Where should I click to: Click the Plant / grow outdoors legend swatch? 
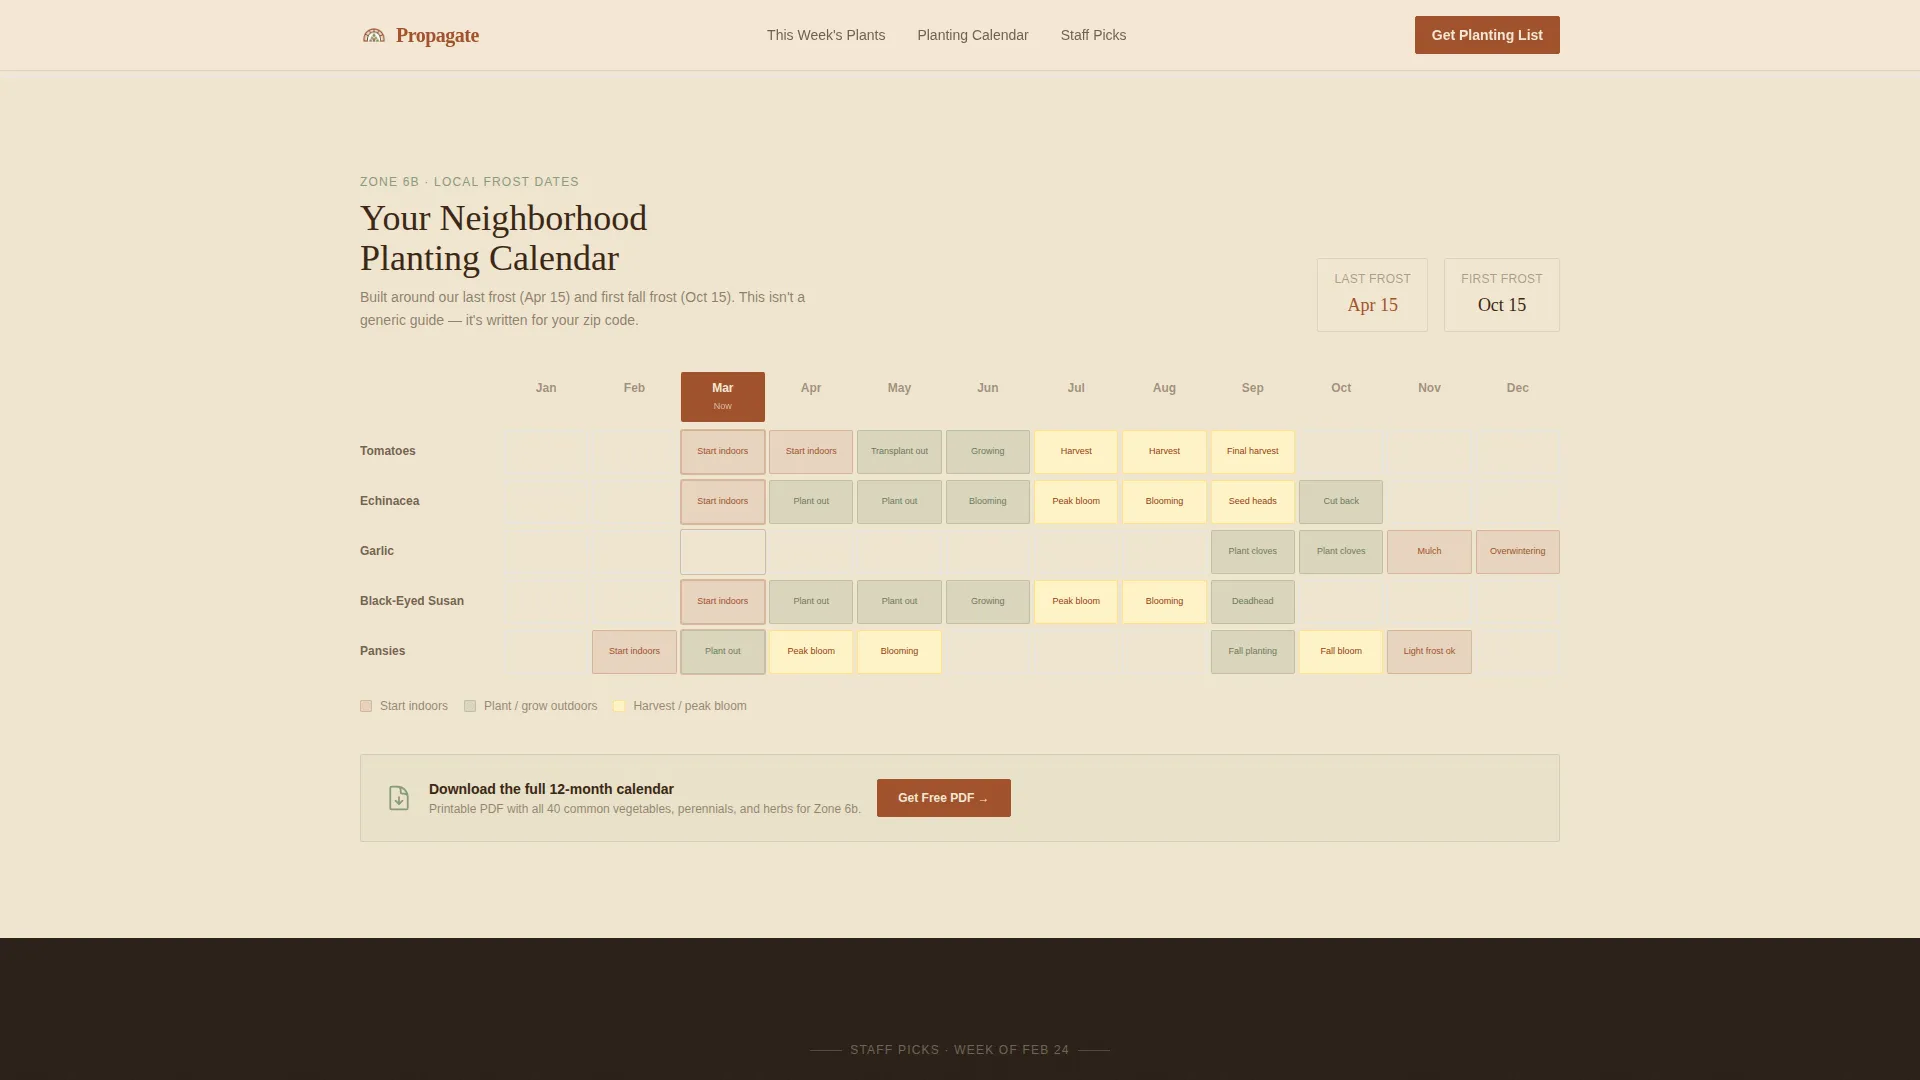470,706
